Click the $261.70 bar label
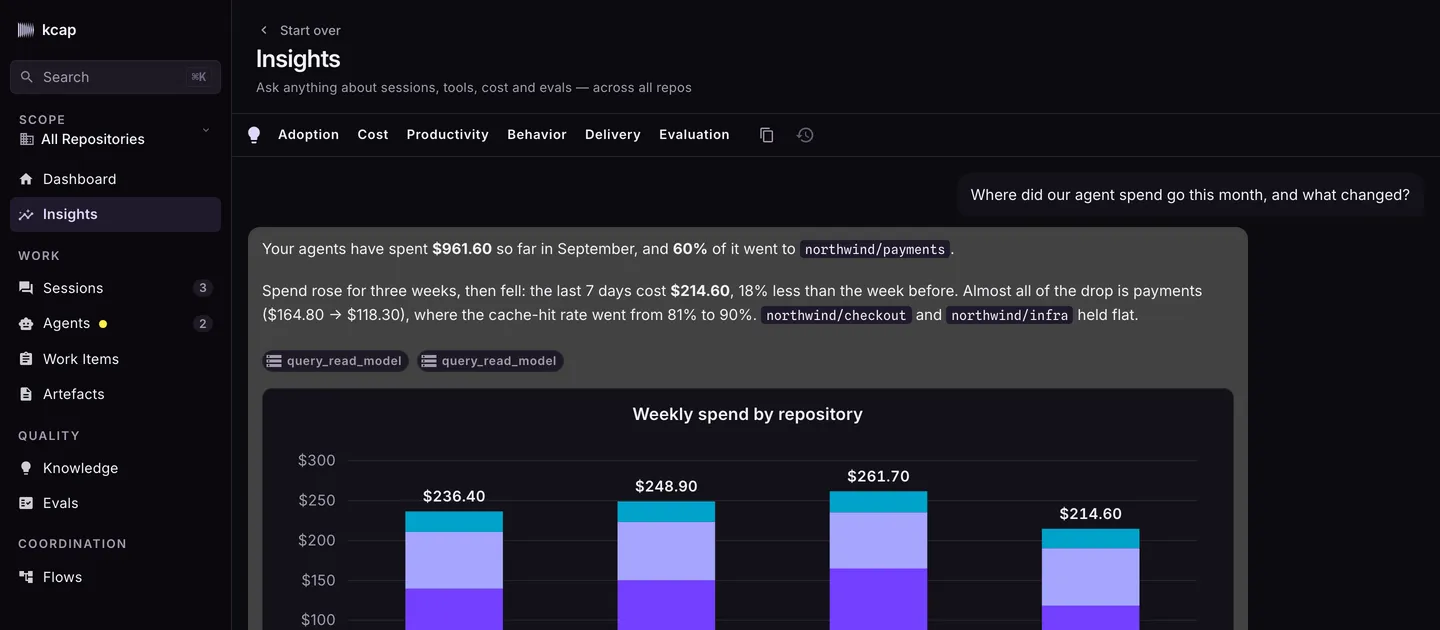 click(x=878, y=476)
